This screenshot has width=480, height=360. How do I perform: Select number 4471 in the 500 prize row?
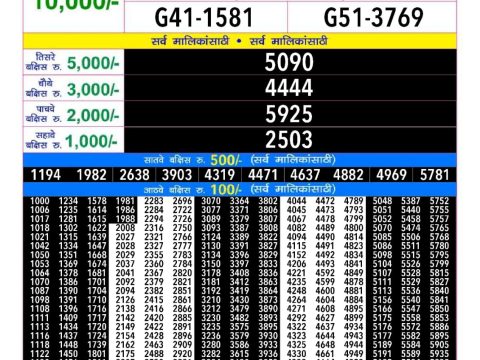tap(263, 175)
